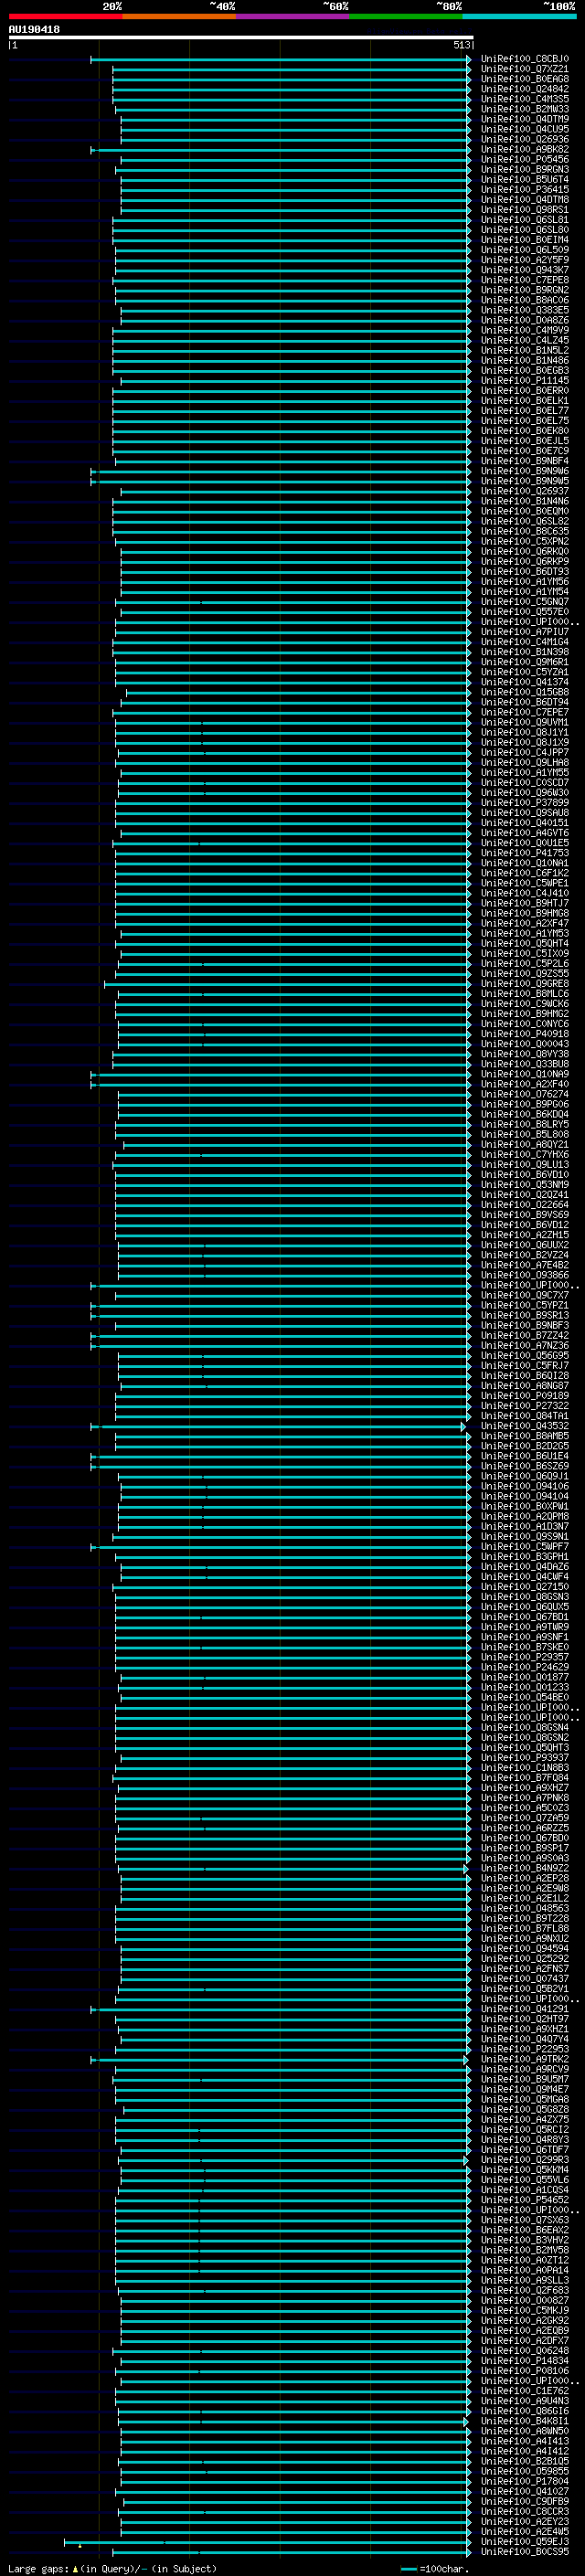Open hit UniRef100_C8CBJ0
This screenshot has height=2576, width=585.
click(x=524, y=59)
